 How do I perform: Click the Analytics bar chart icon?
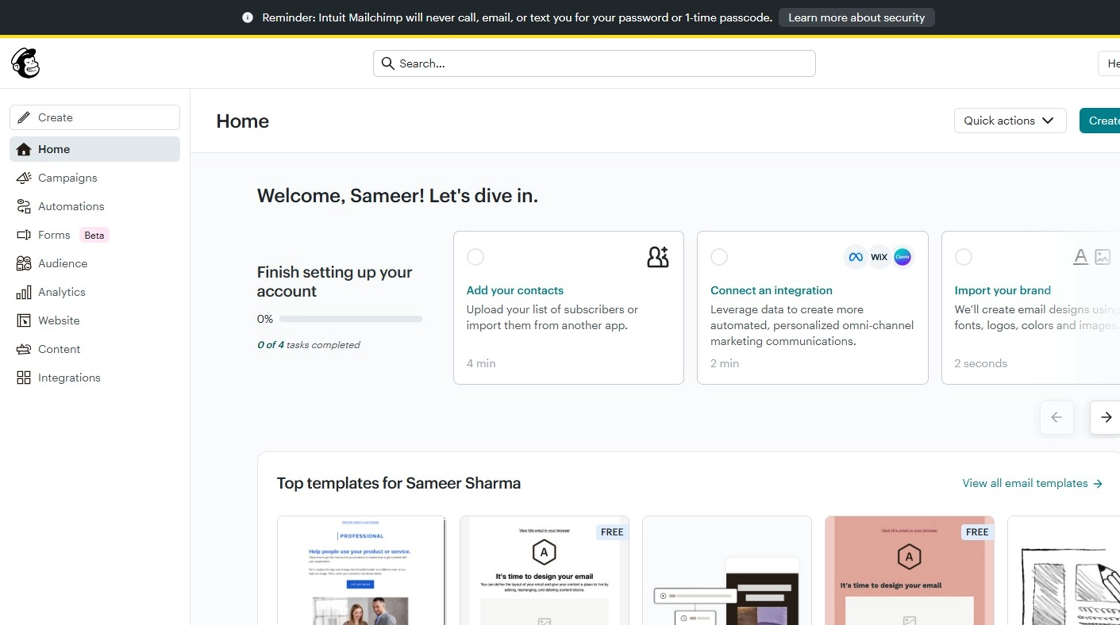coord(24,292)
